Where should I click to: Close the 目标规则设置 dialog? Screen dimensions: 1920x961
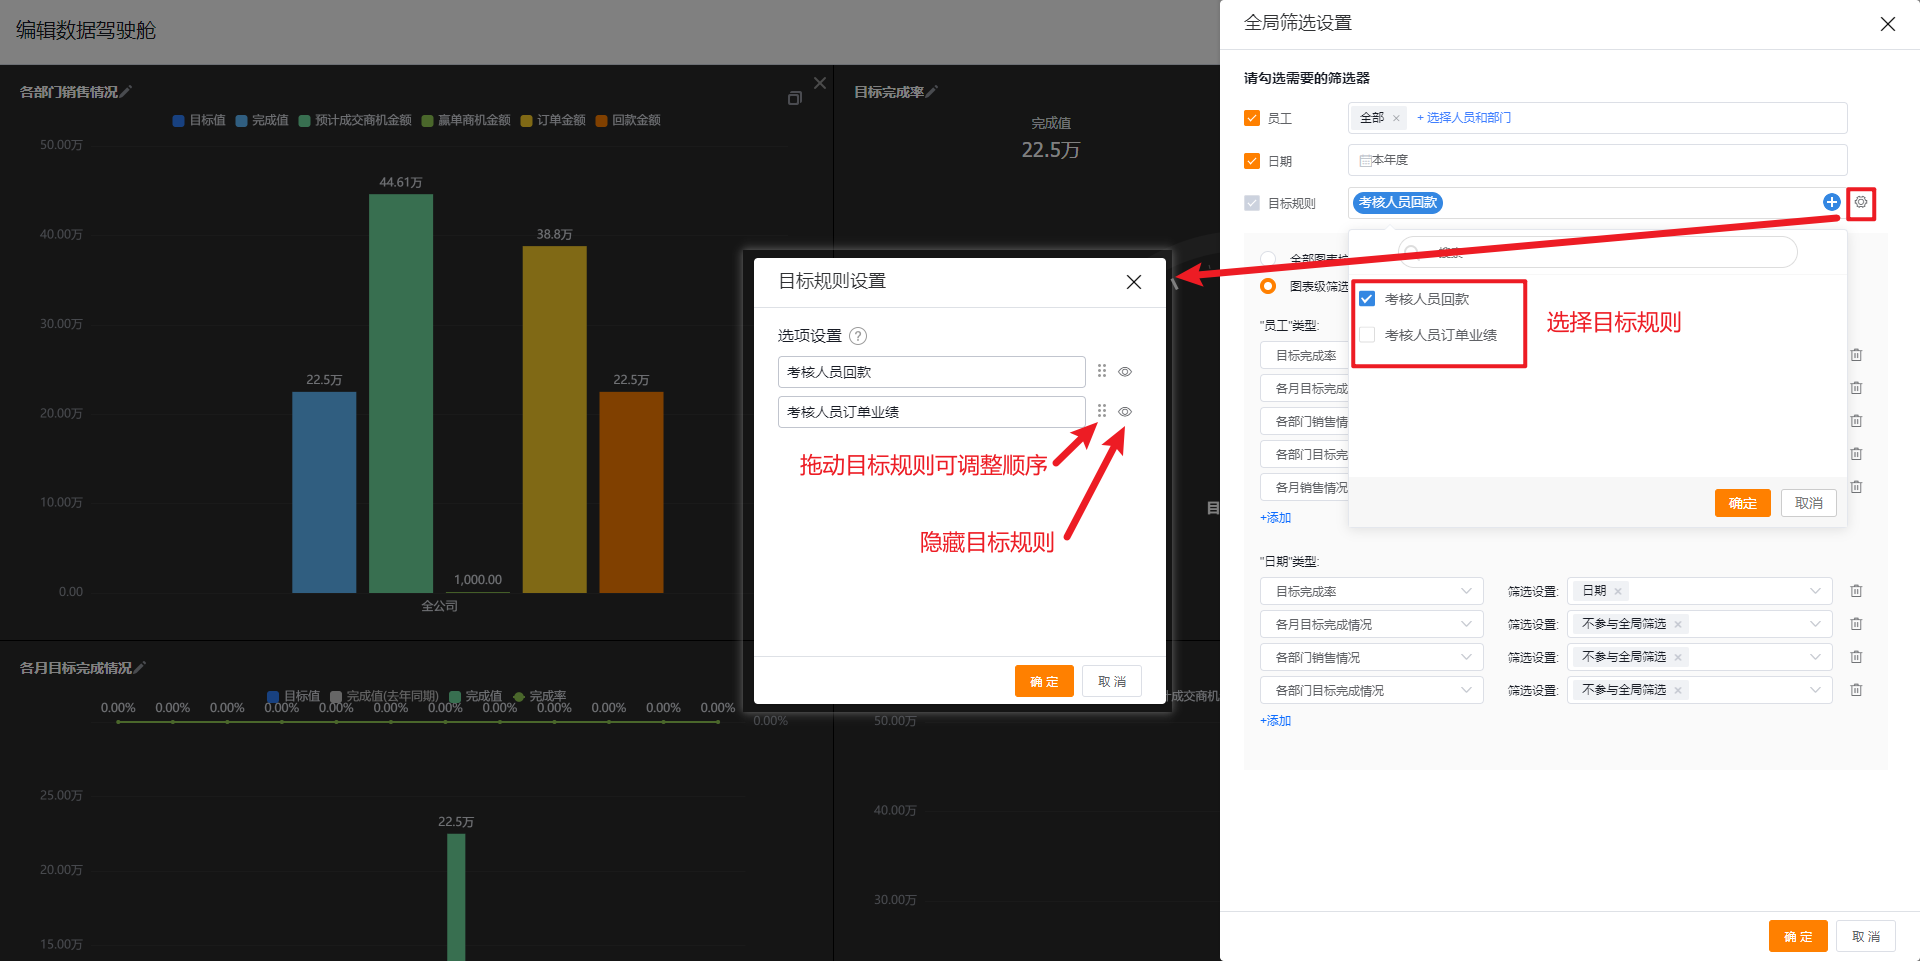click(x=1133, y=282)
